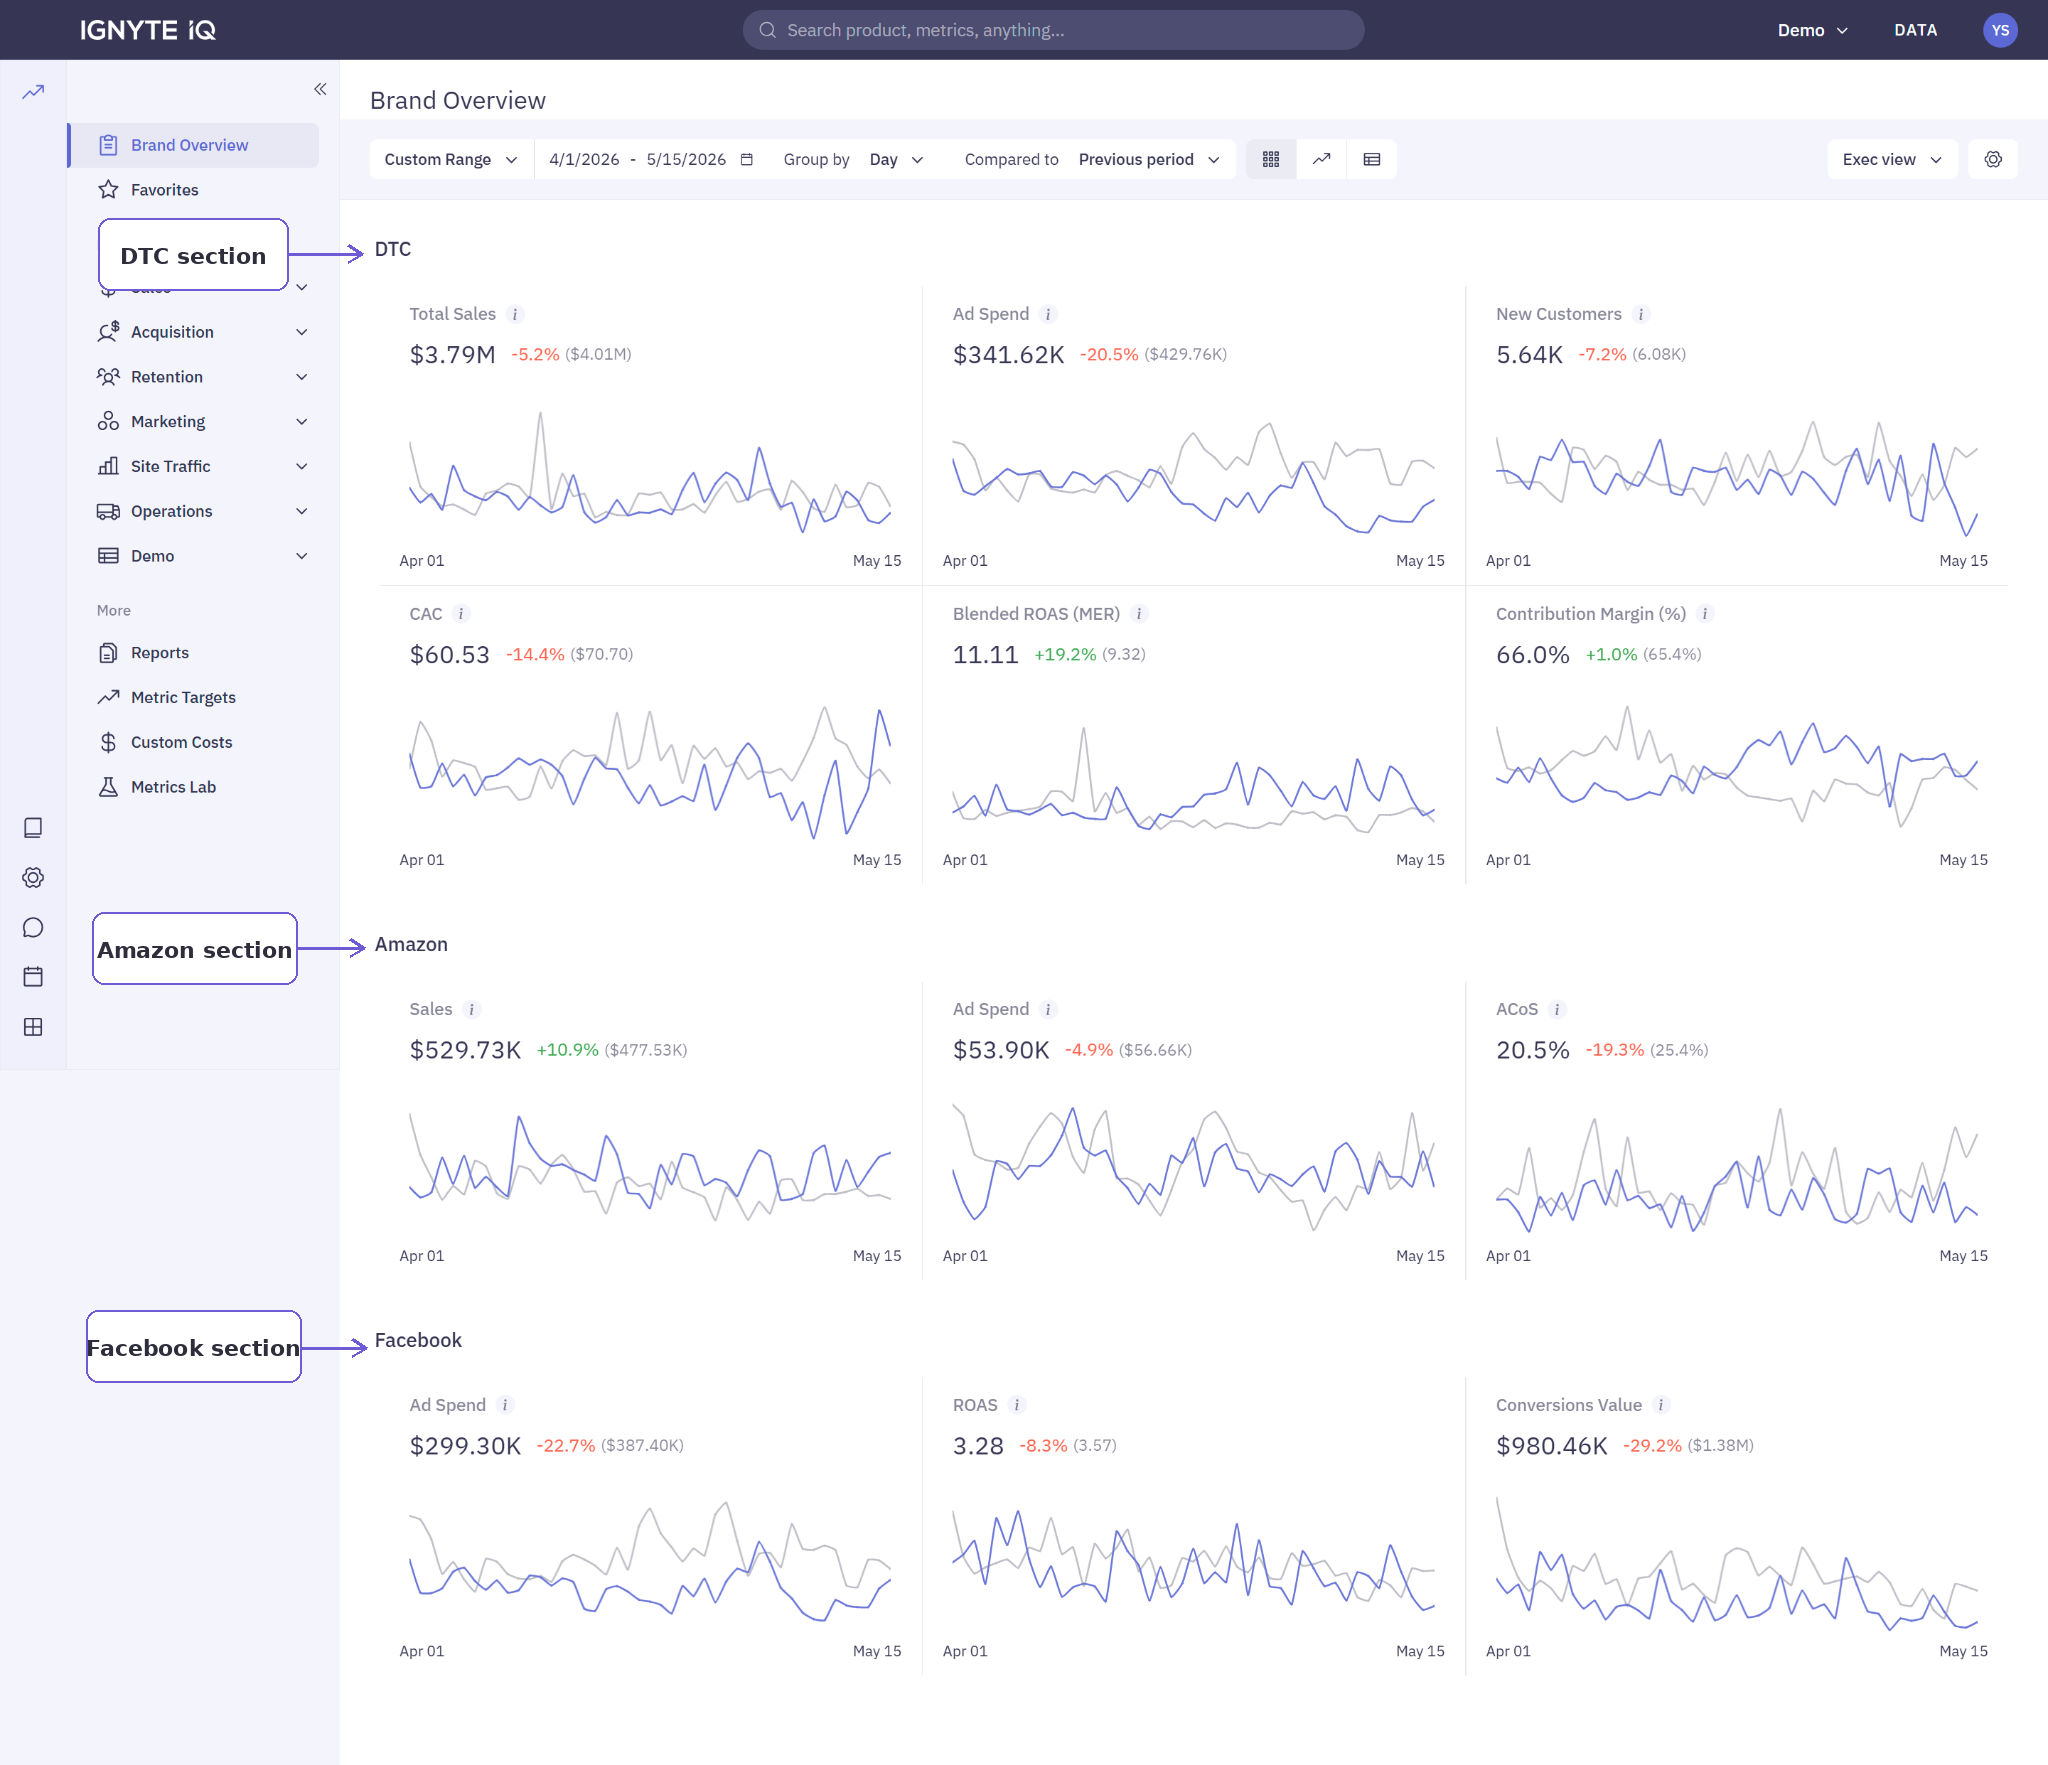Viewport: 2048px width, 1765px height.
Task: Click the $3.79M Total Sales value
Action: tap(452, 355)
